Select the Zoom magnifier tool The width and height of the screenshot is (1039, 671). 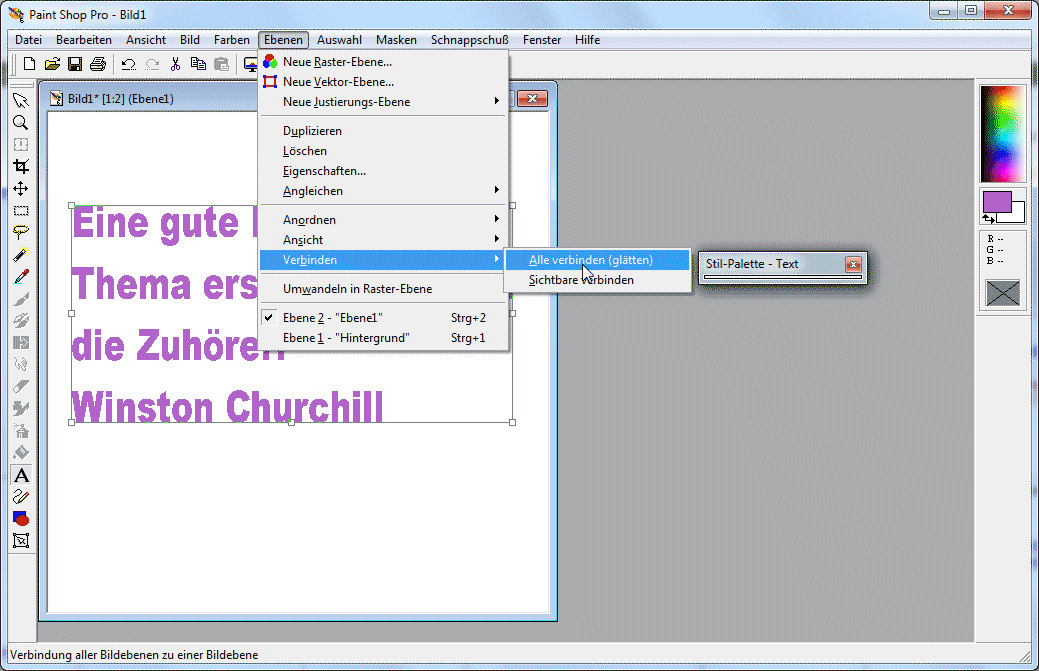tap(21, 123)
